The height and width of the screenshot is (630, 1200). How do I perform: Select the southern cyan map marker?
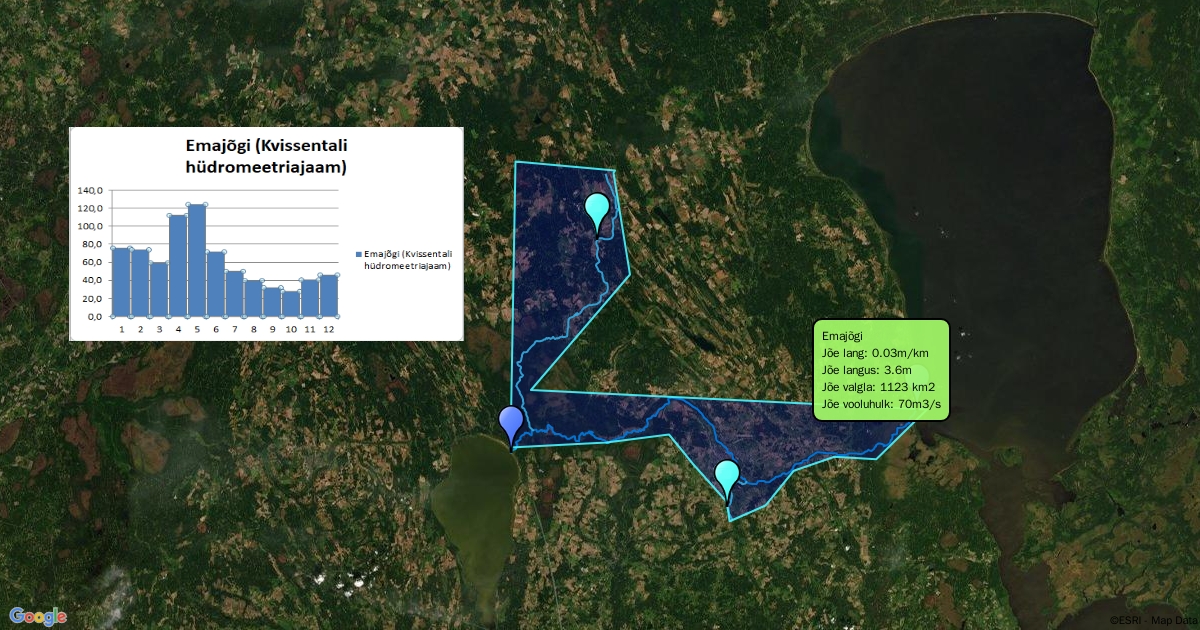point(726,477)
